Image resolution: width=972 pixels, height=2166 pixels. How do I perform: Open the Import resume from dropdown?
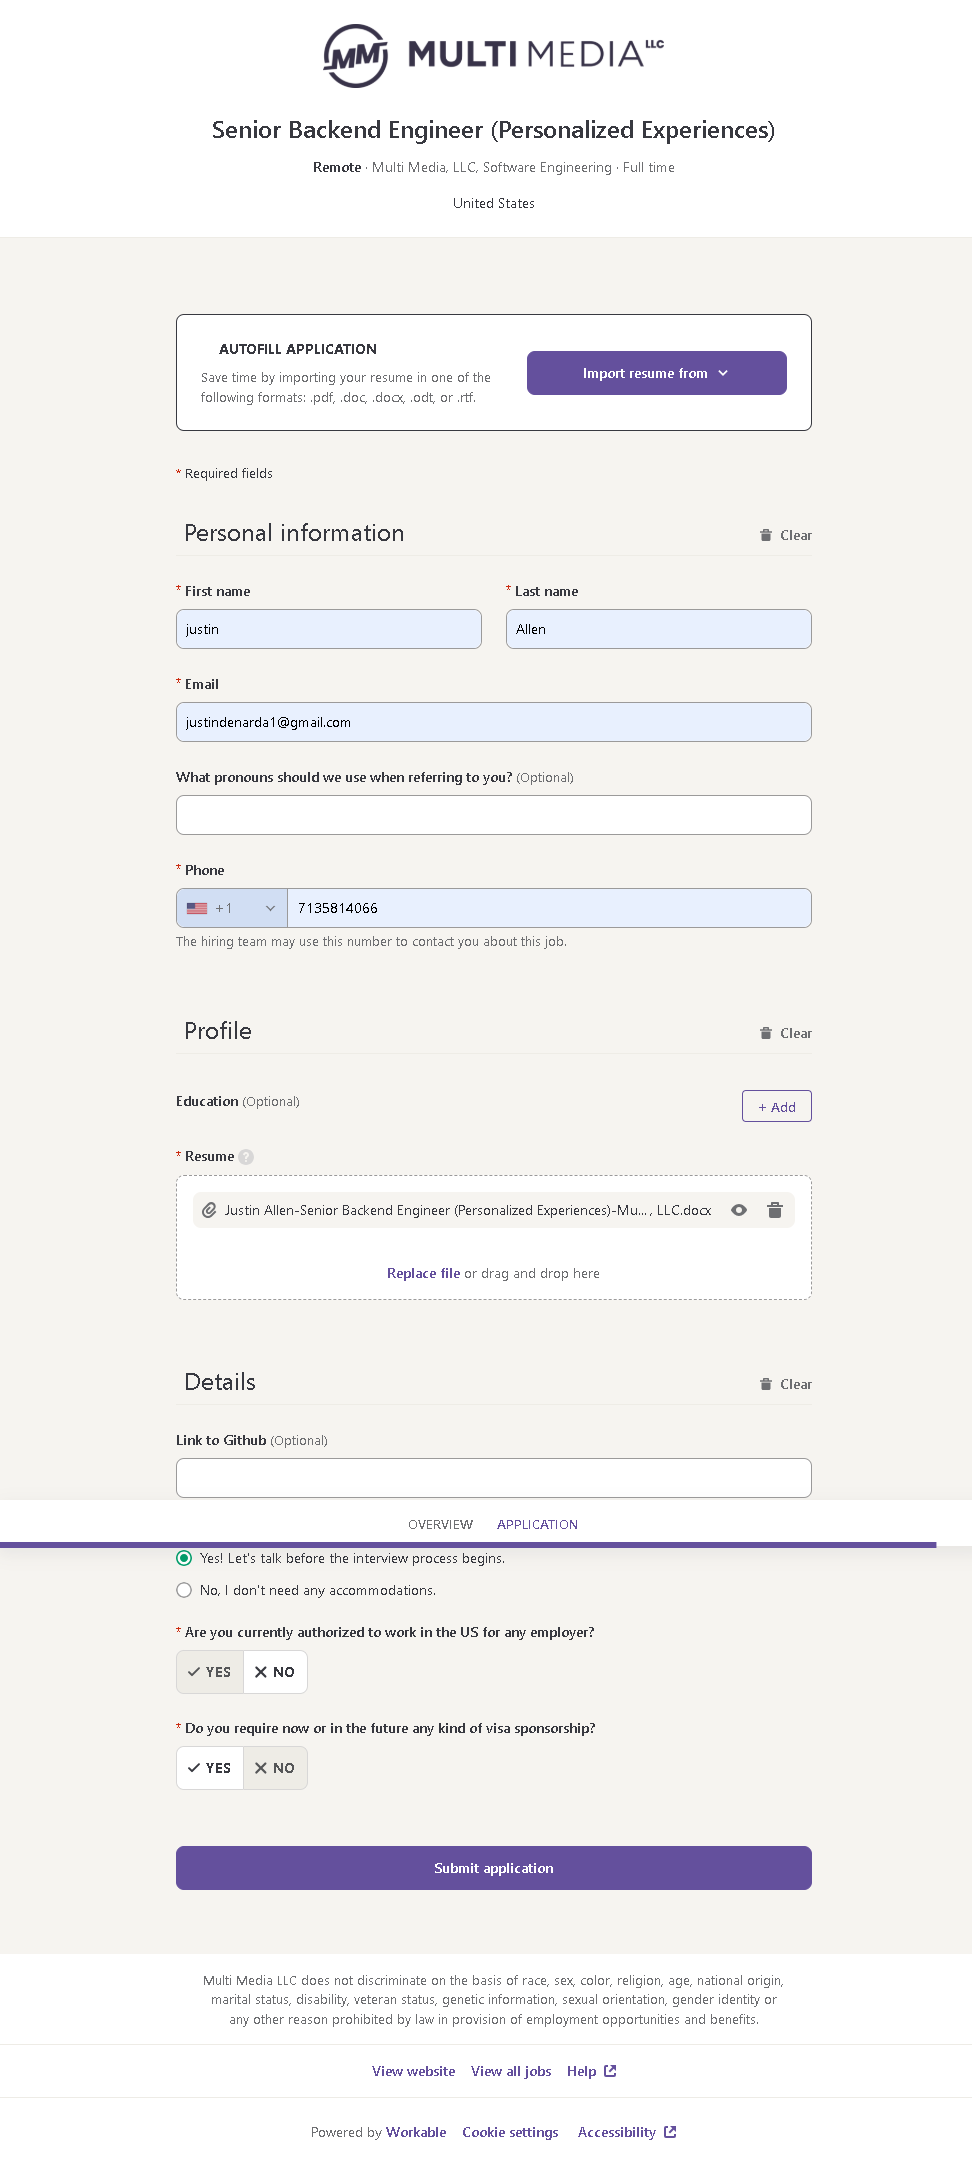[x=656, y=373]
